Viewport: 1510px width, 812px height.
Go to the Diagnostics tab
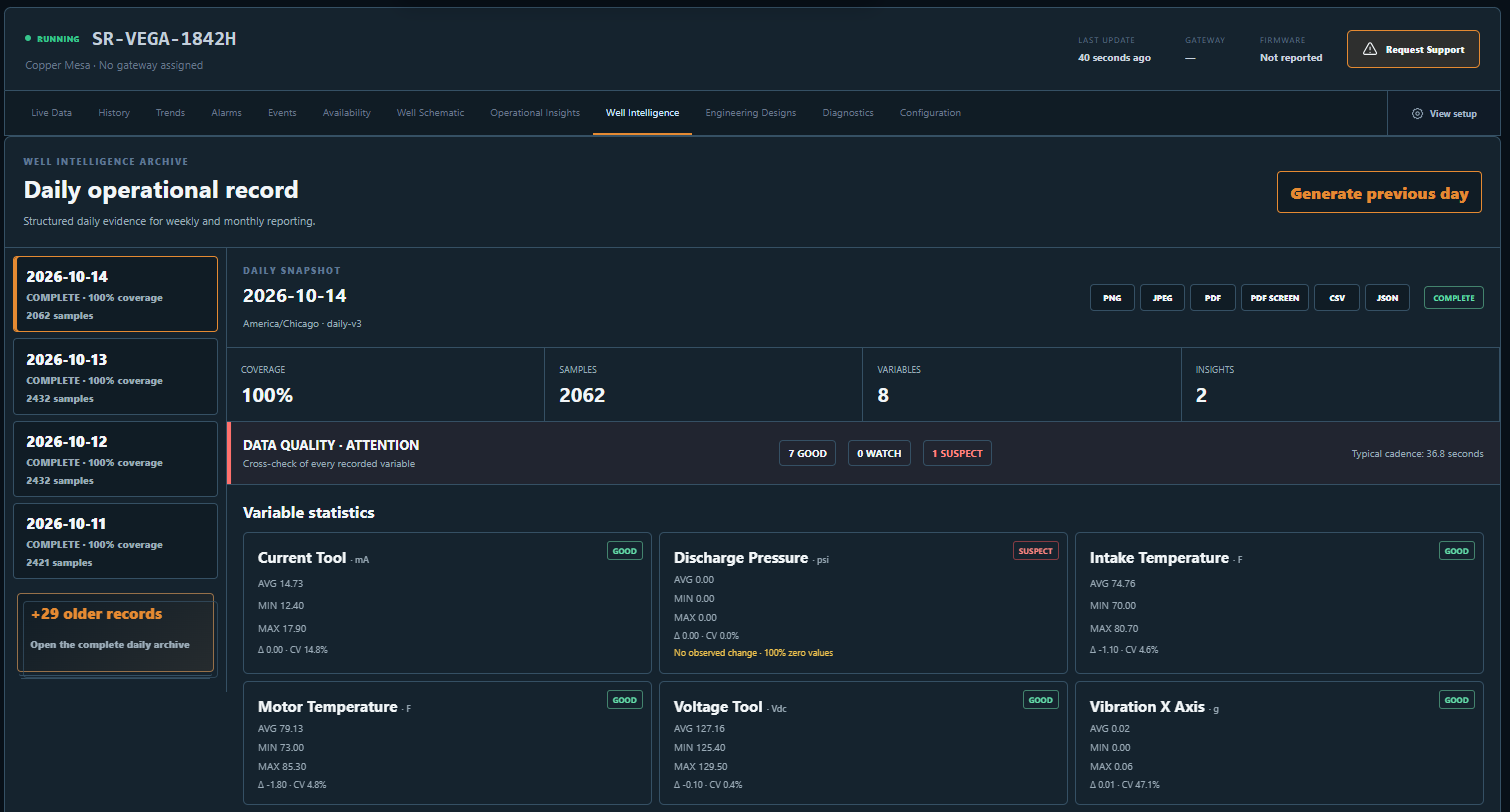pyautogui.click(x=848, y=113)
